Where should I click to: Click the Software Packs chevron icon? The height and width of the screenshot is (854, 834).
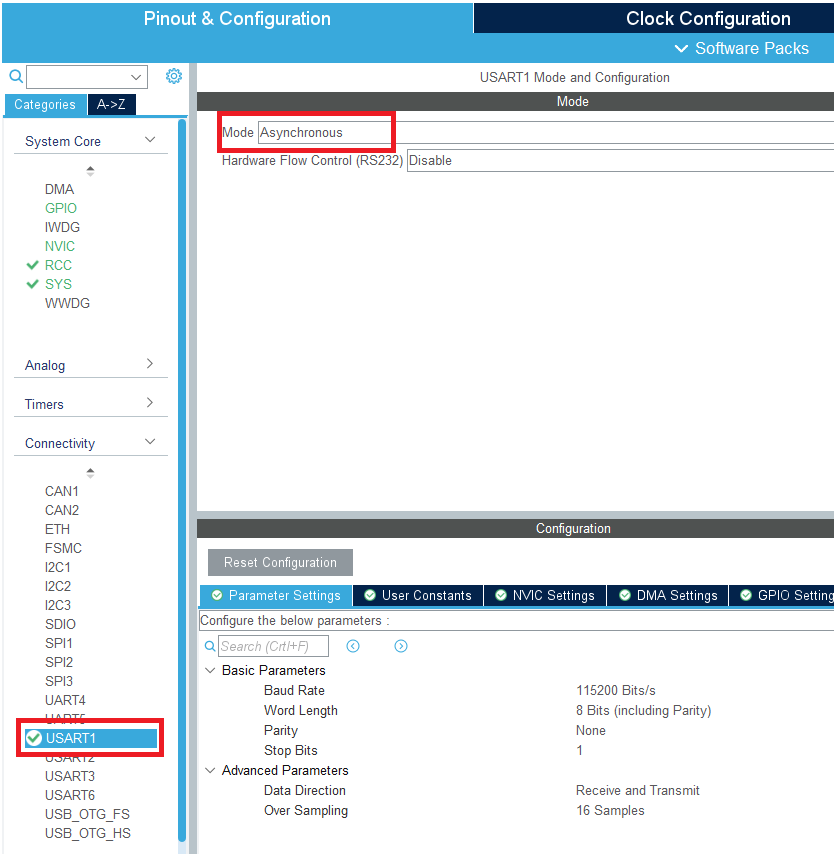tap(681, 48)
